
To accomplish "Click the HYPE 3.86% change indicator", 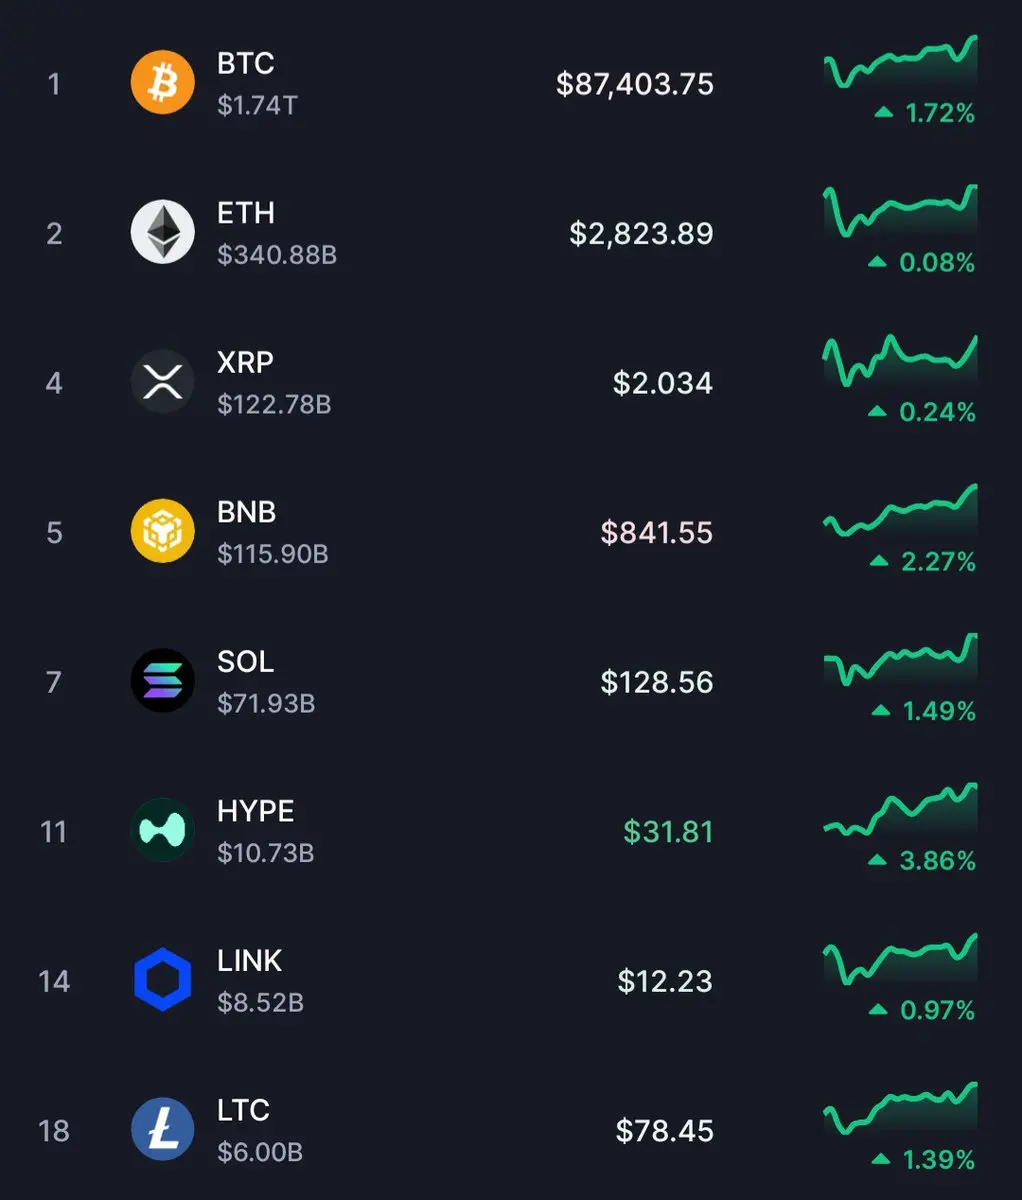I will (x=922, y=861).
